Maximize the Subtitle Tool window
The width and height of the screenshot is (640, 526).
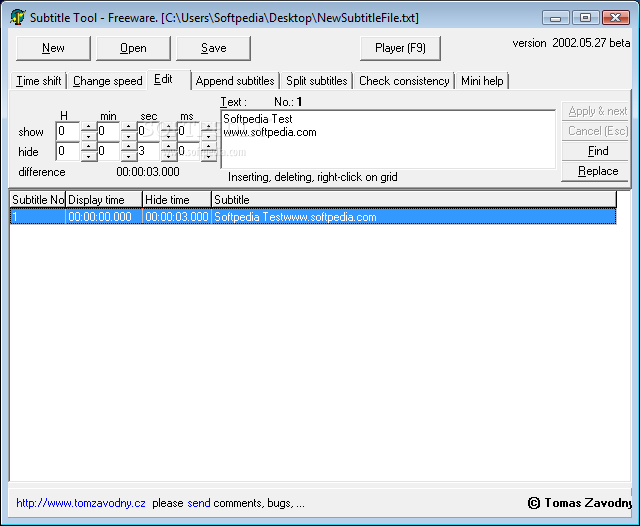585,18
